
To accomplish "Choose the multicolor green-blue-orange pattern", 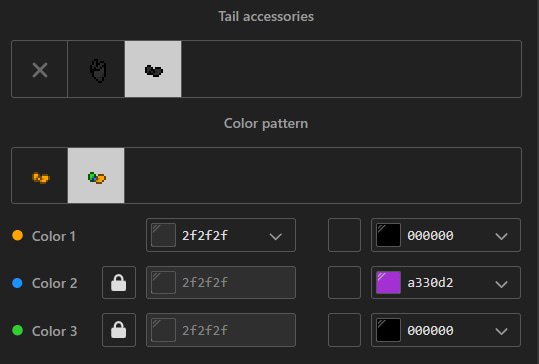I will [x=96, y=176].
